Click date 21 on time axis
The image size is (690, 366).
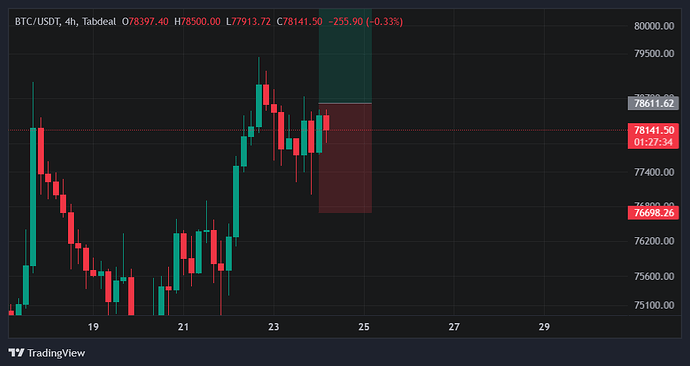tap(183, 327)
